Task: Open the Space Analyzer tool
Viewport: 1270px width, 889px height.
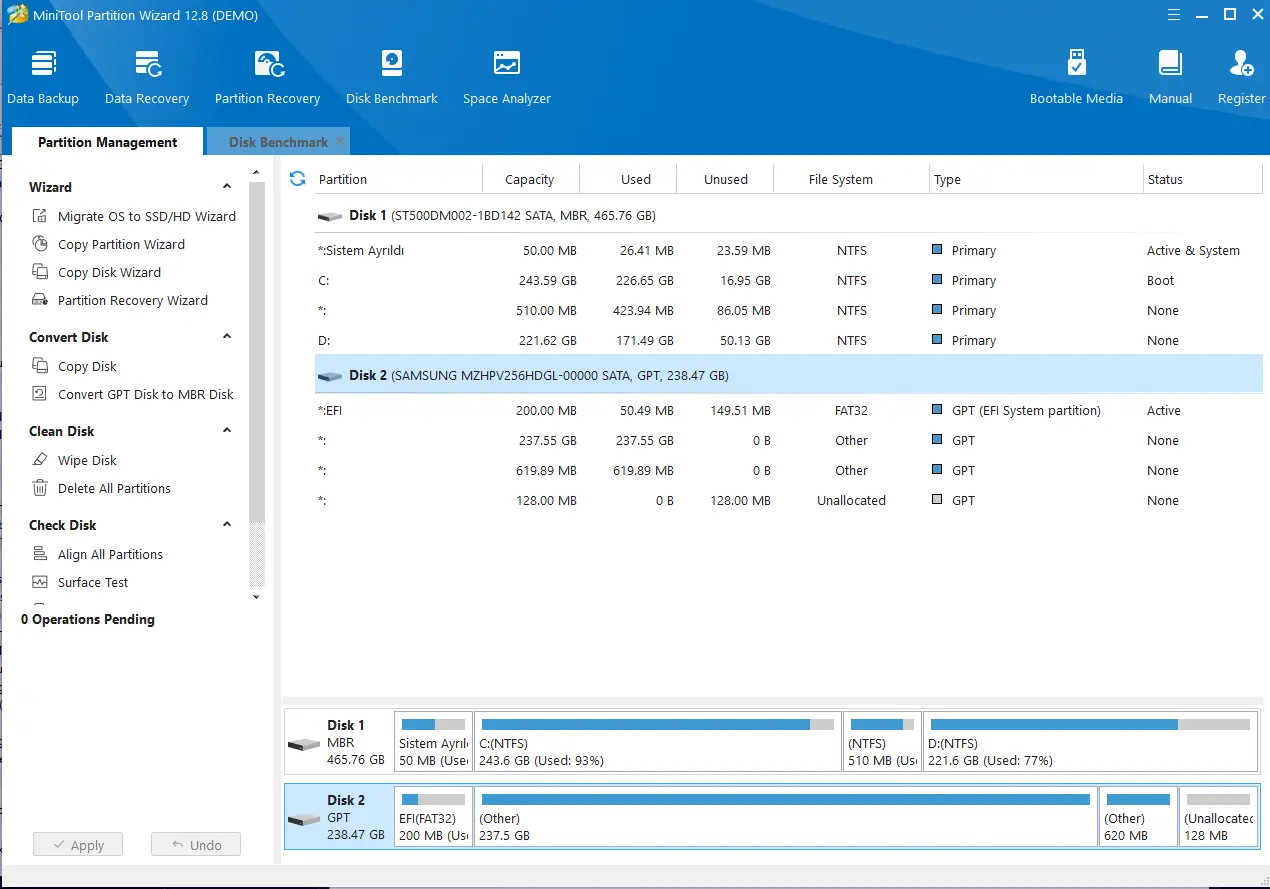Action: point(507,77)
